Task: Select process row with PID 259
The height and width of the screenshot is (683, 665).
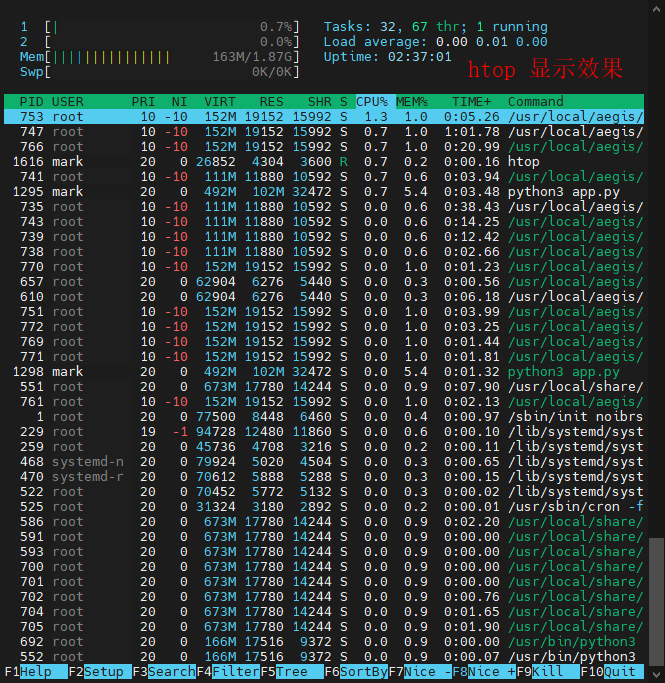Action: [324, 446]
